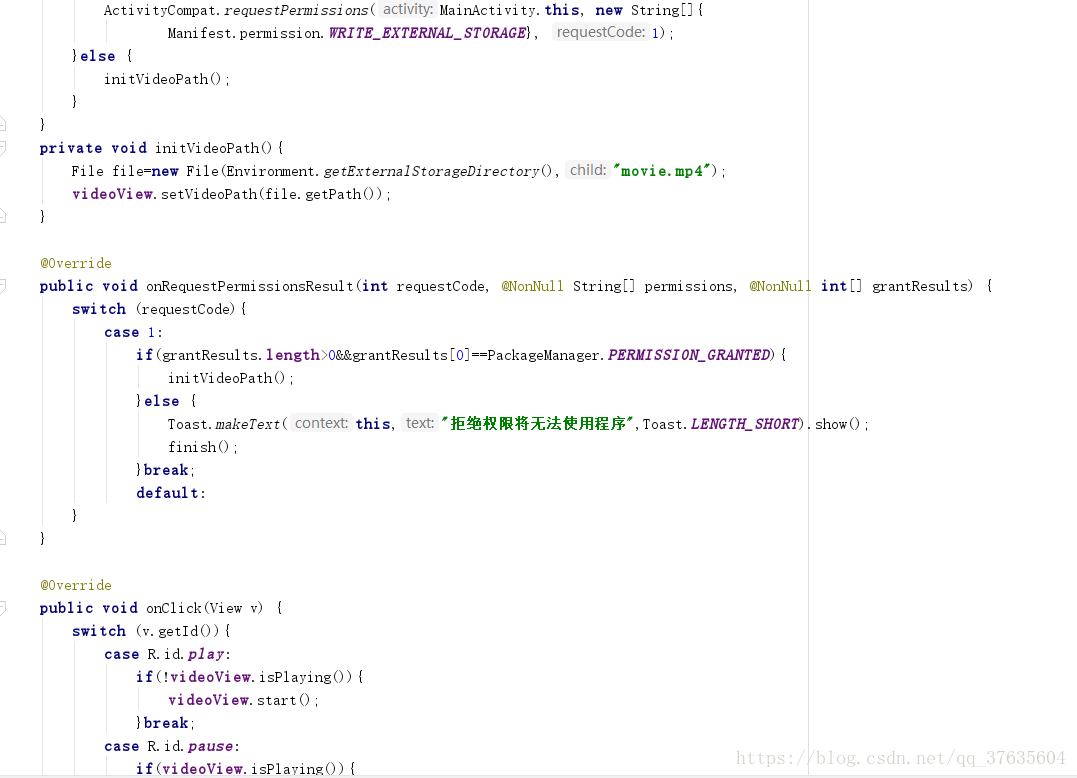Screen dimensions: 1077x778
Task: Click the 'int[] grantResults' parameter
Action: point(896,286)
